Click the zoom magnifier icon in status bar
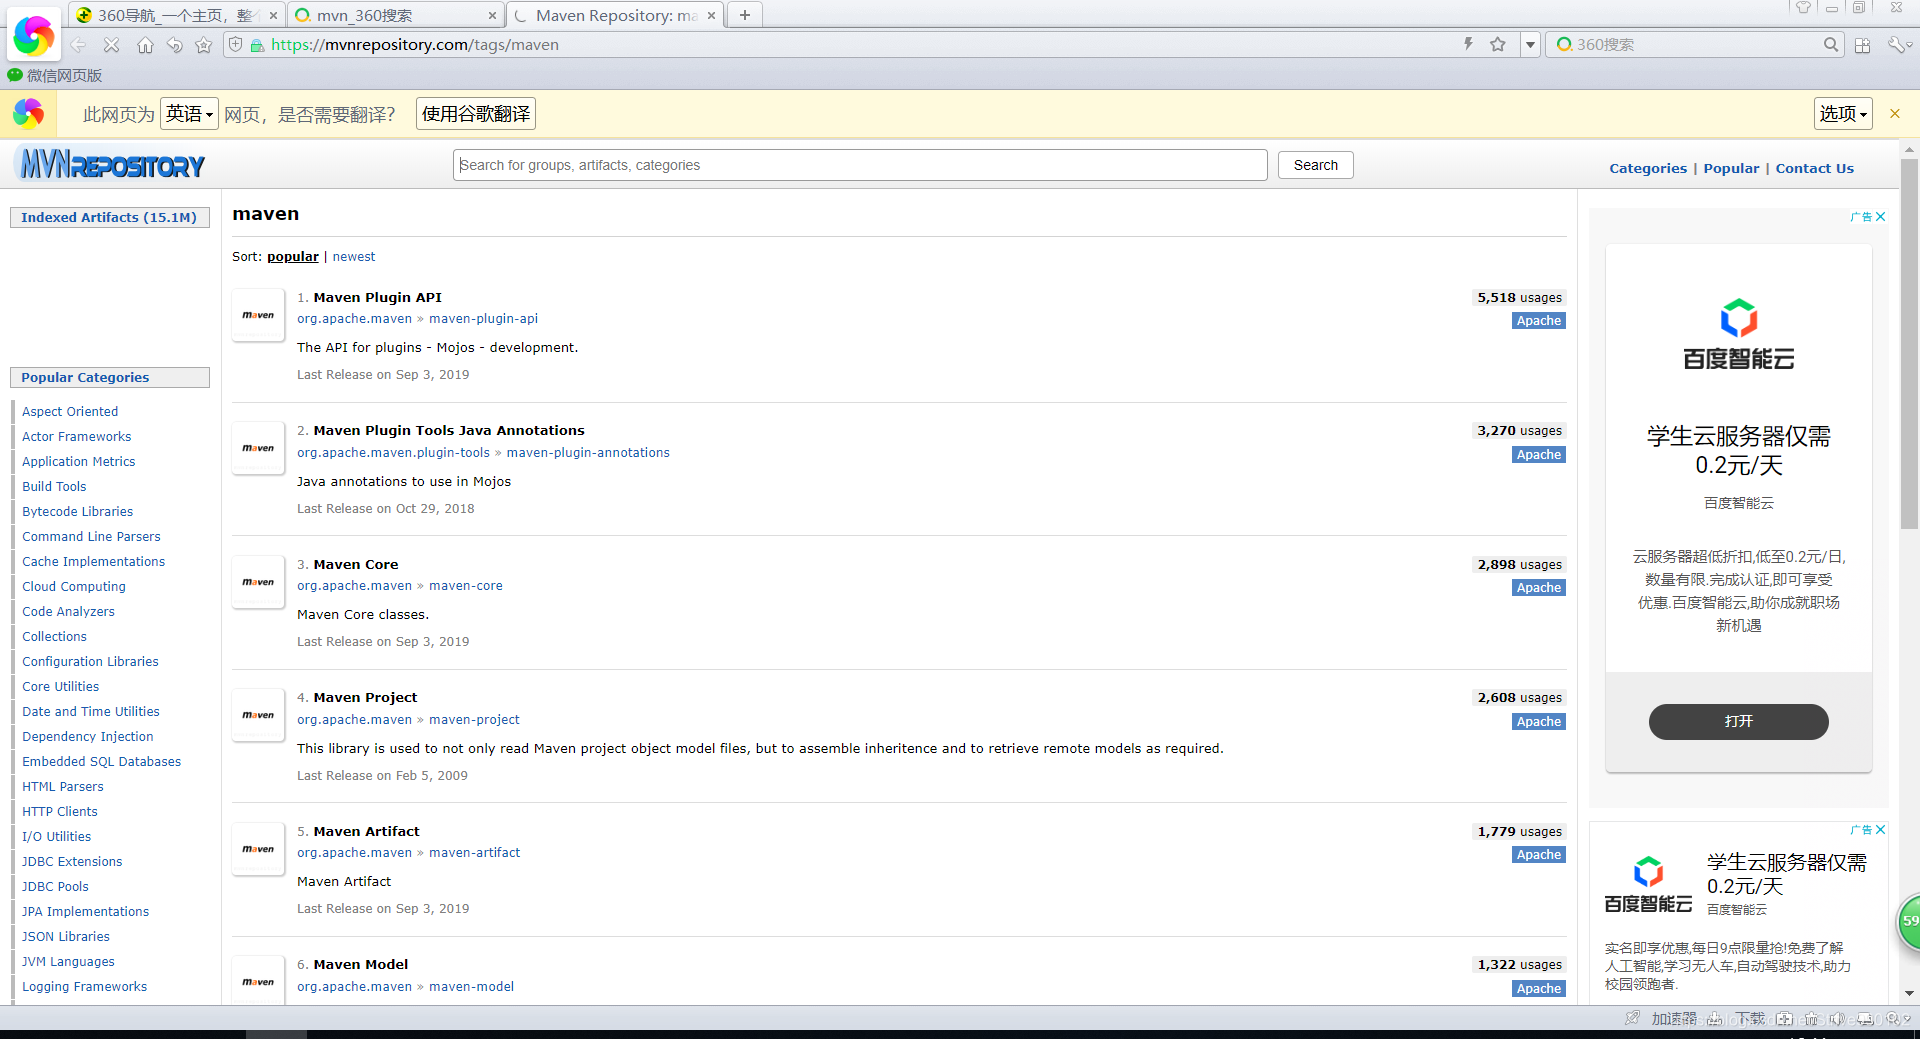This screenshot has width=1920, height=1039. tap(1893, 1018)
